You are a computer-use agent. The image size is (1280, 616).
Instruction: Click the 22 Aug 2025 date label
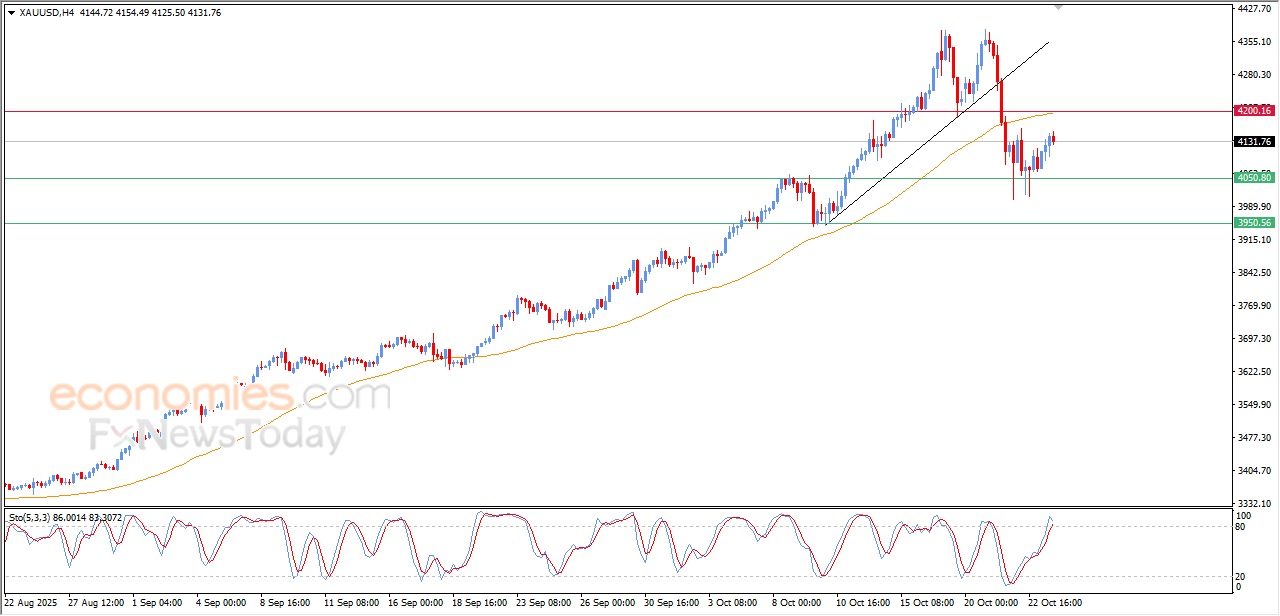(32, 603)
